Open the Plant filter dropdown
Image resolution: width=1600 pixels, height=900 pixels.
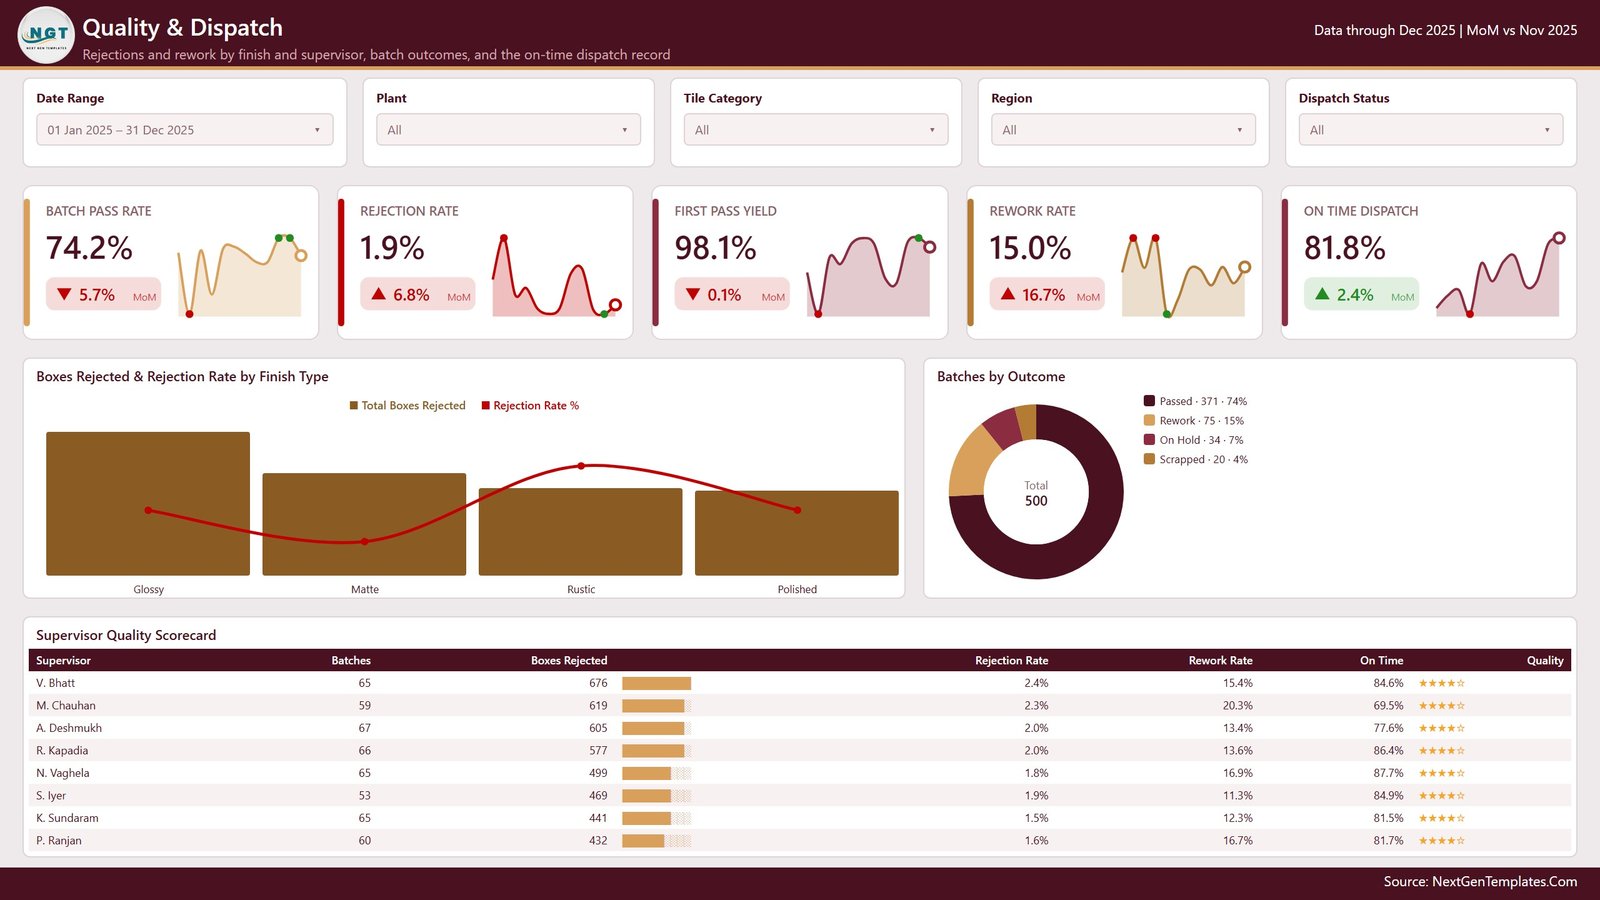[x=508, y=130]
